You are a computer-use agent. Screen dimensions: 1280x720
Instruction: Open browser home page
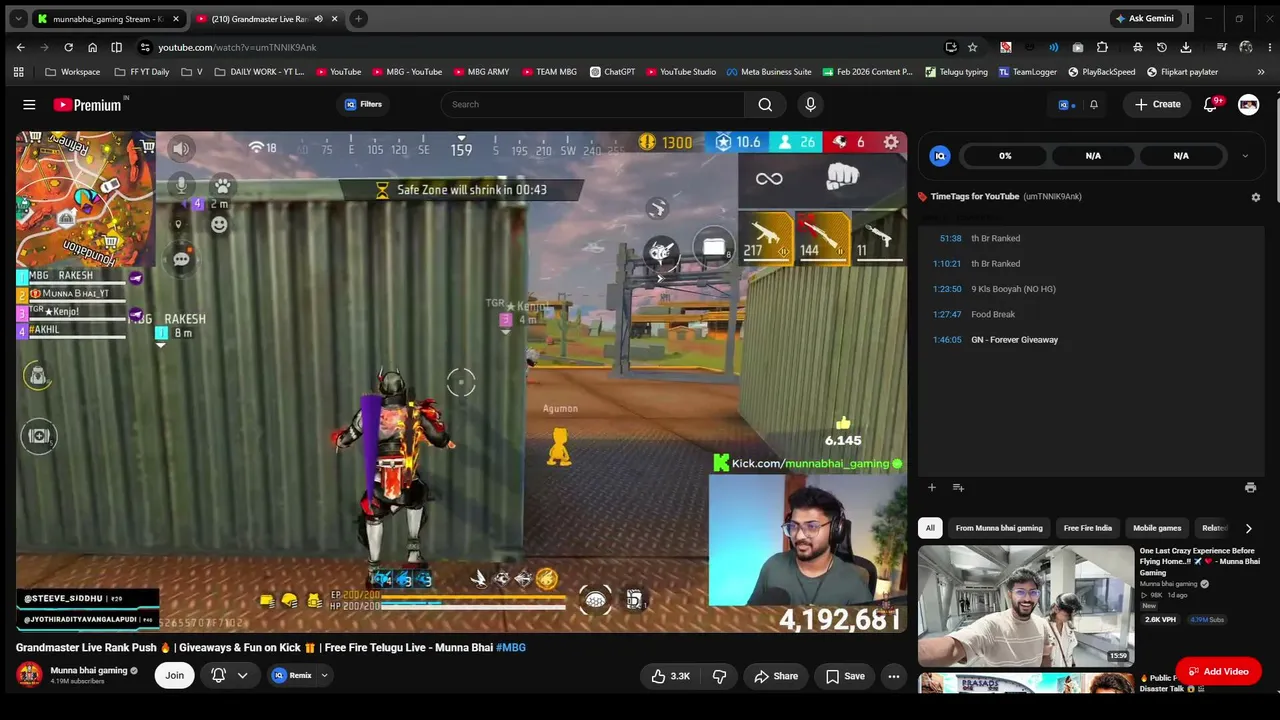coord(92,47)
